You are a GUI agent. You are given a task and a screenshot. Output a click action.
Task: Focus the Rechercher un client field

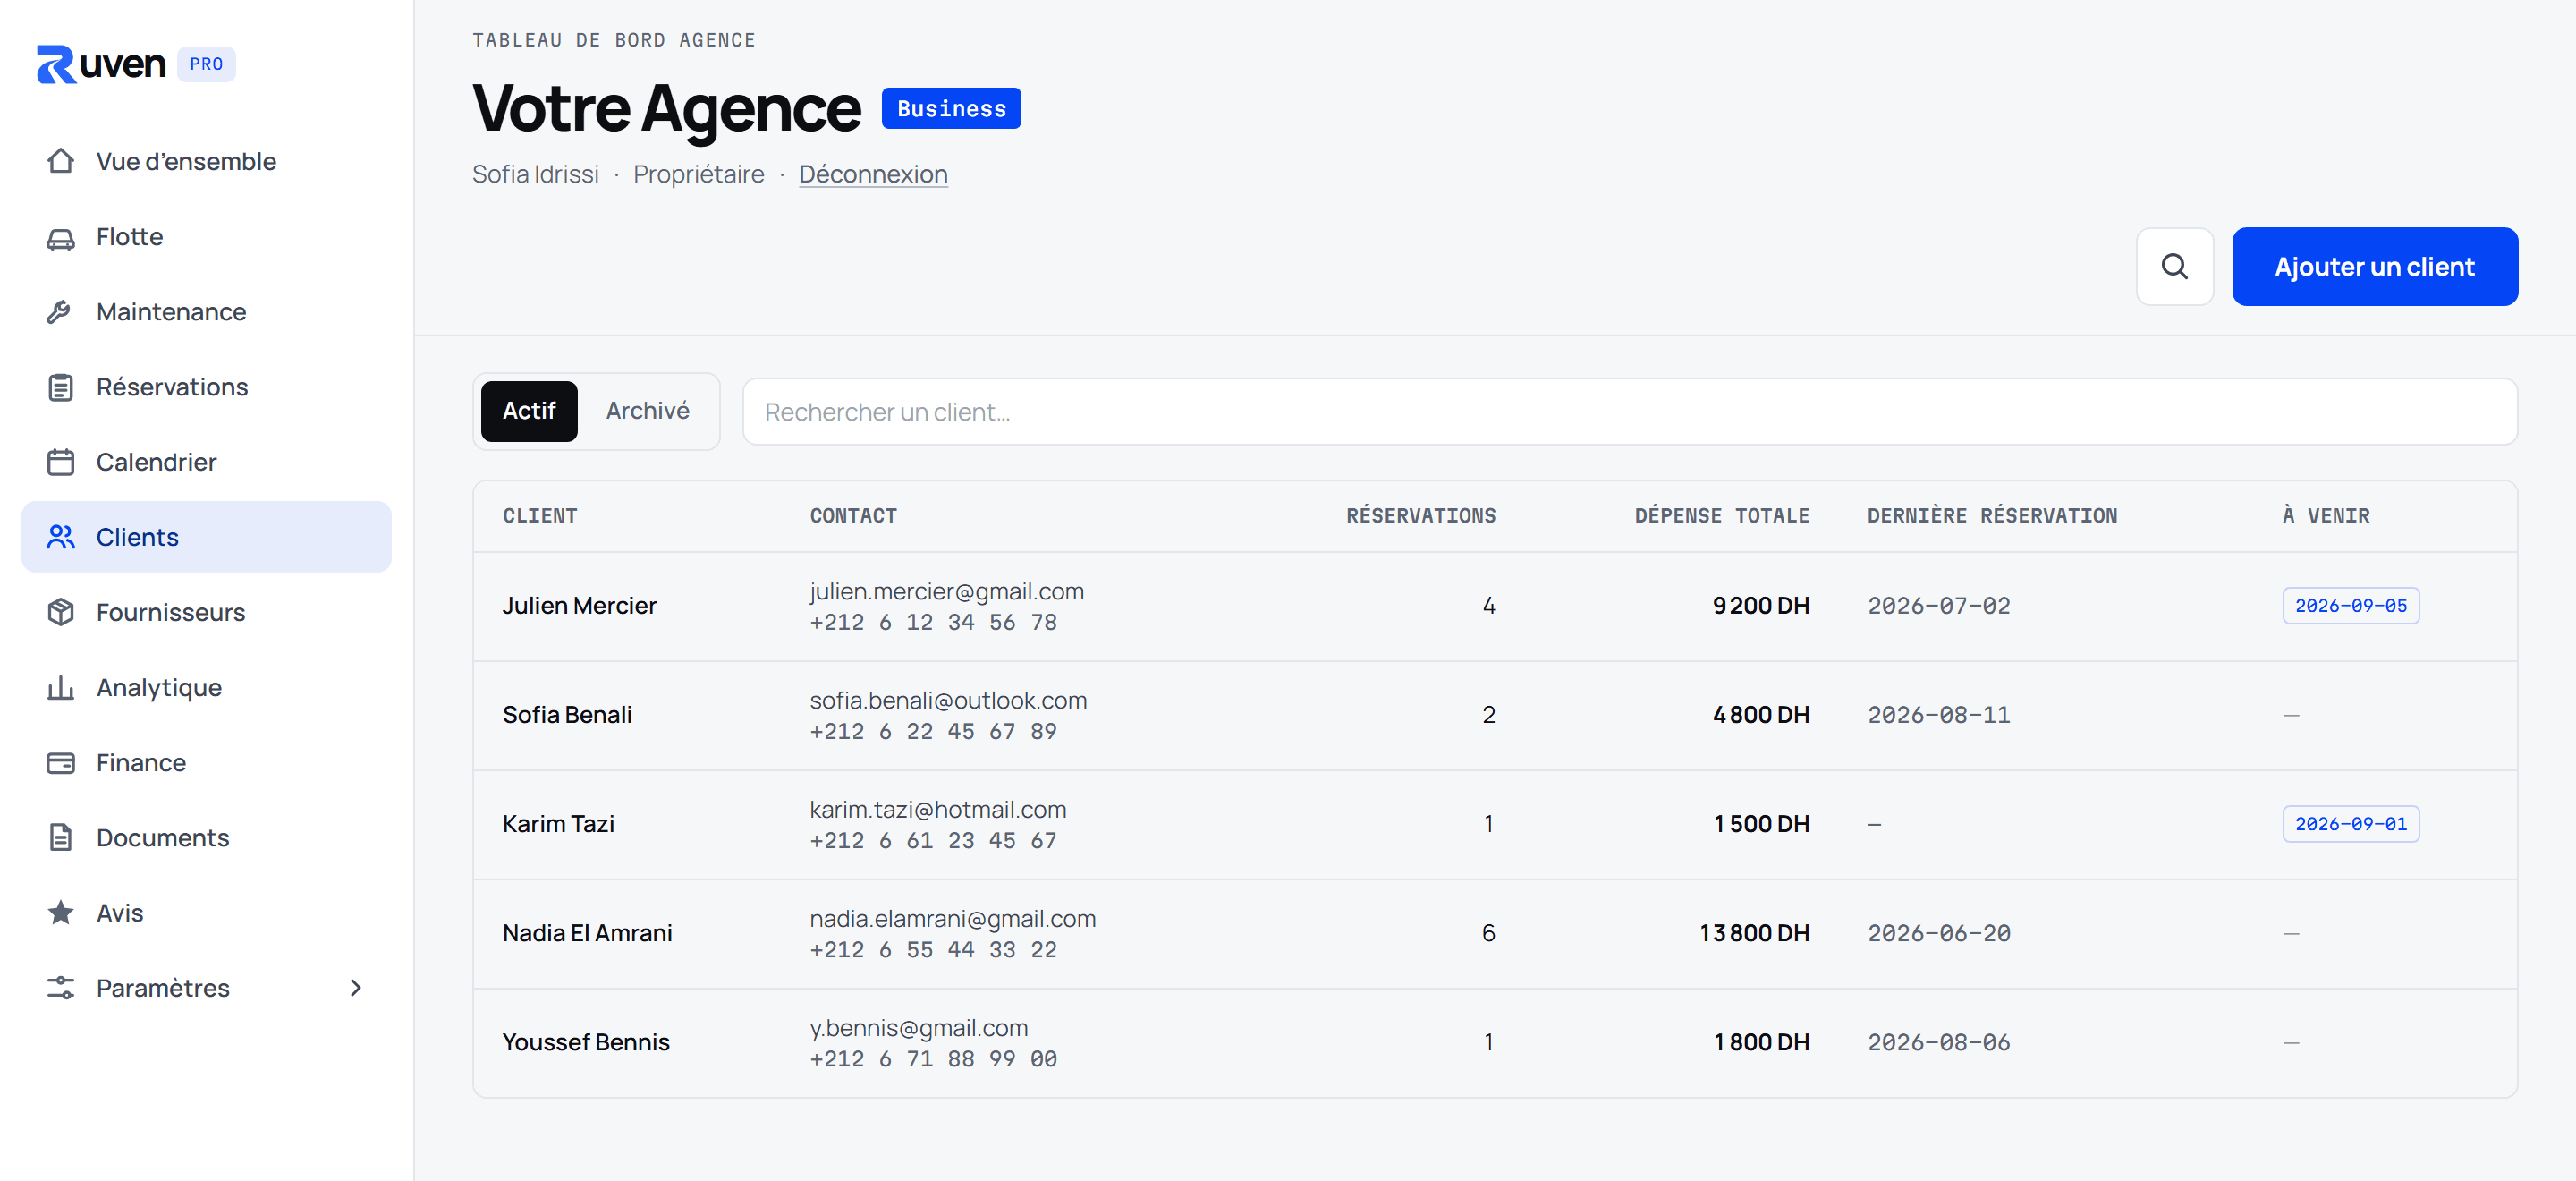click(1629, 412)
